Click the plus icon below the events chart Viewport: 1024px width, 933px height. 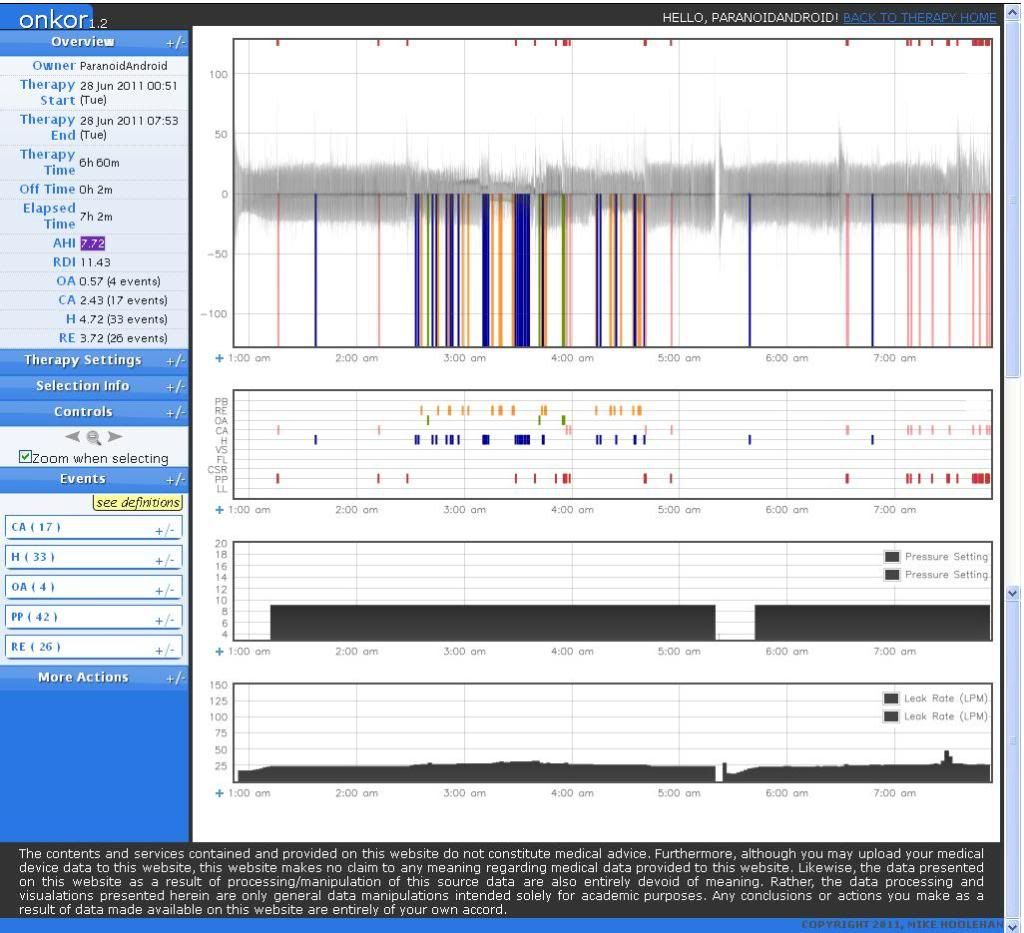click(219, 509)
